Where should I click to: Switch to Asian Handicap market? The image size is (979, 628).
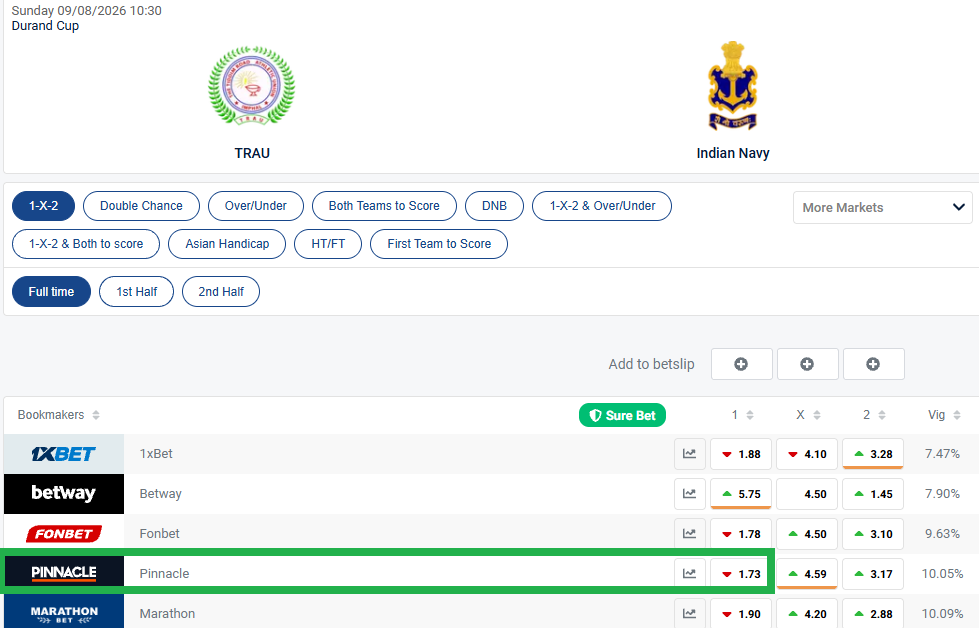pyautogui.click(x=227, y=244)
